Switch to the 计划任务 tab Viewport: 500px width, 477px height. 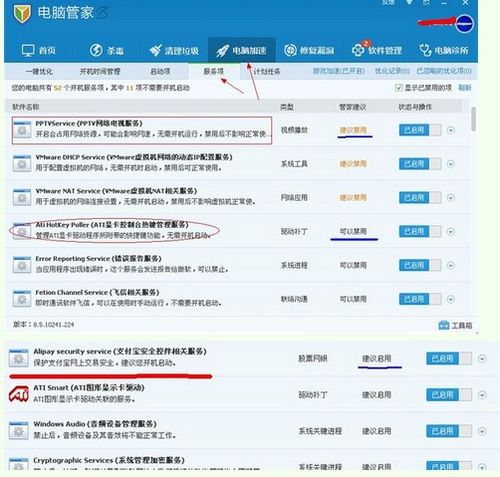coord(267,71)
